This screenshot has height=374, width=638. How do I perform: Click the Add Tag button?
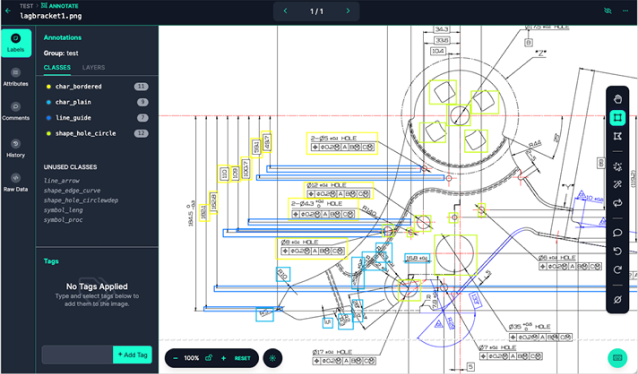(x=133, y=355)
